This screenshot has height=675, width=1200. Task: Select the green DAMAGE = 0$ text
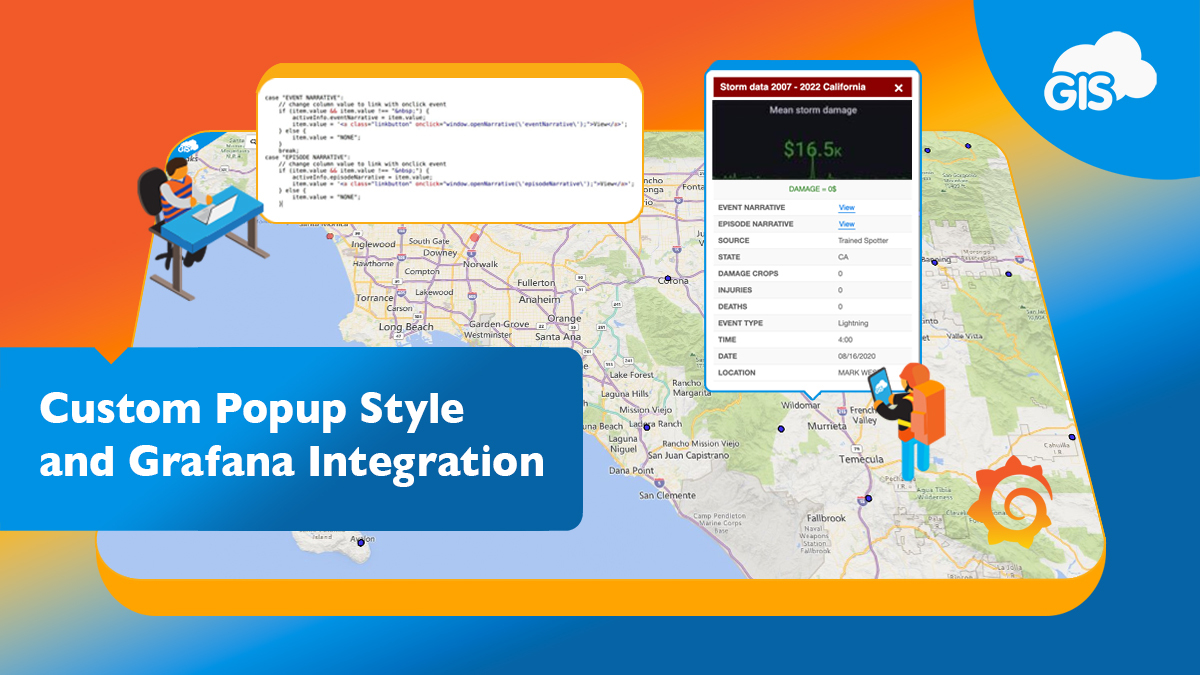pos(812,187)
